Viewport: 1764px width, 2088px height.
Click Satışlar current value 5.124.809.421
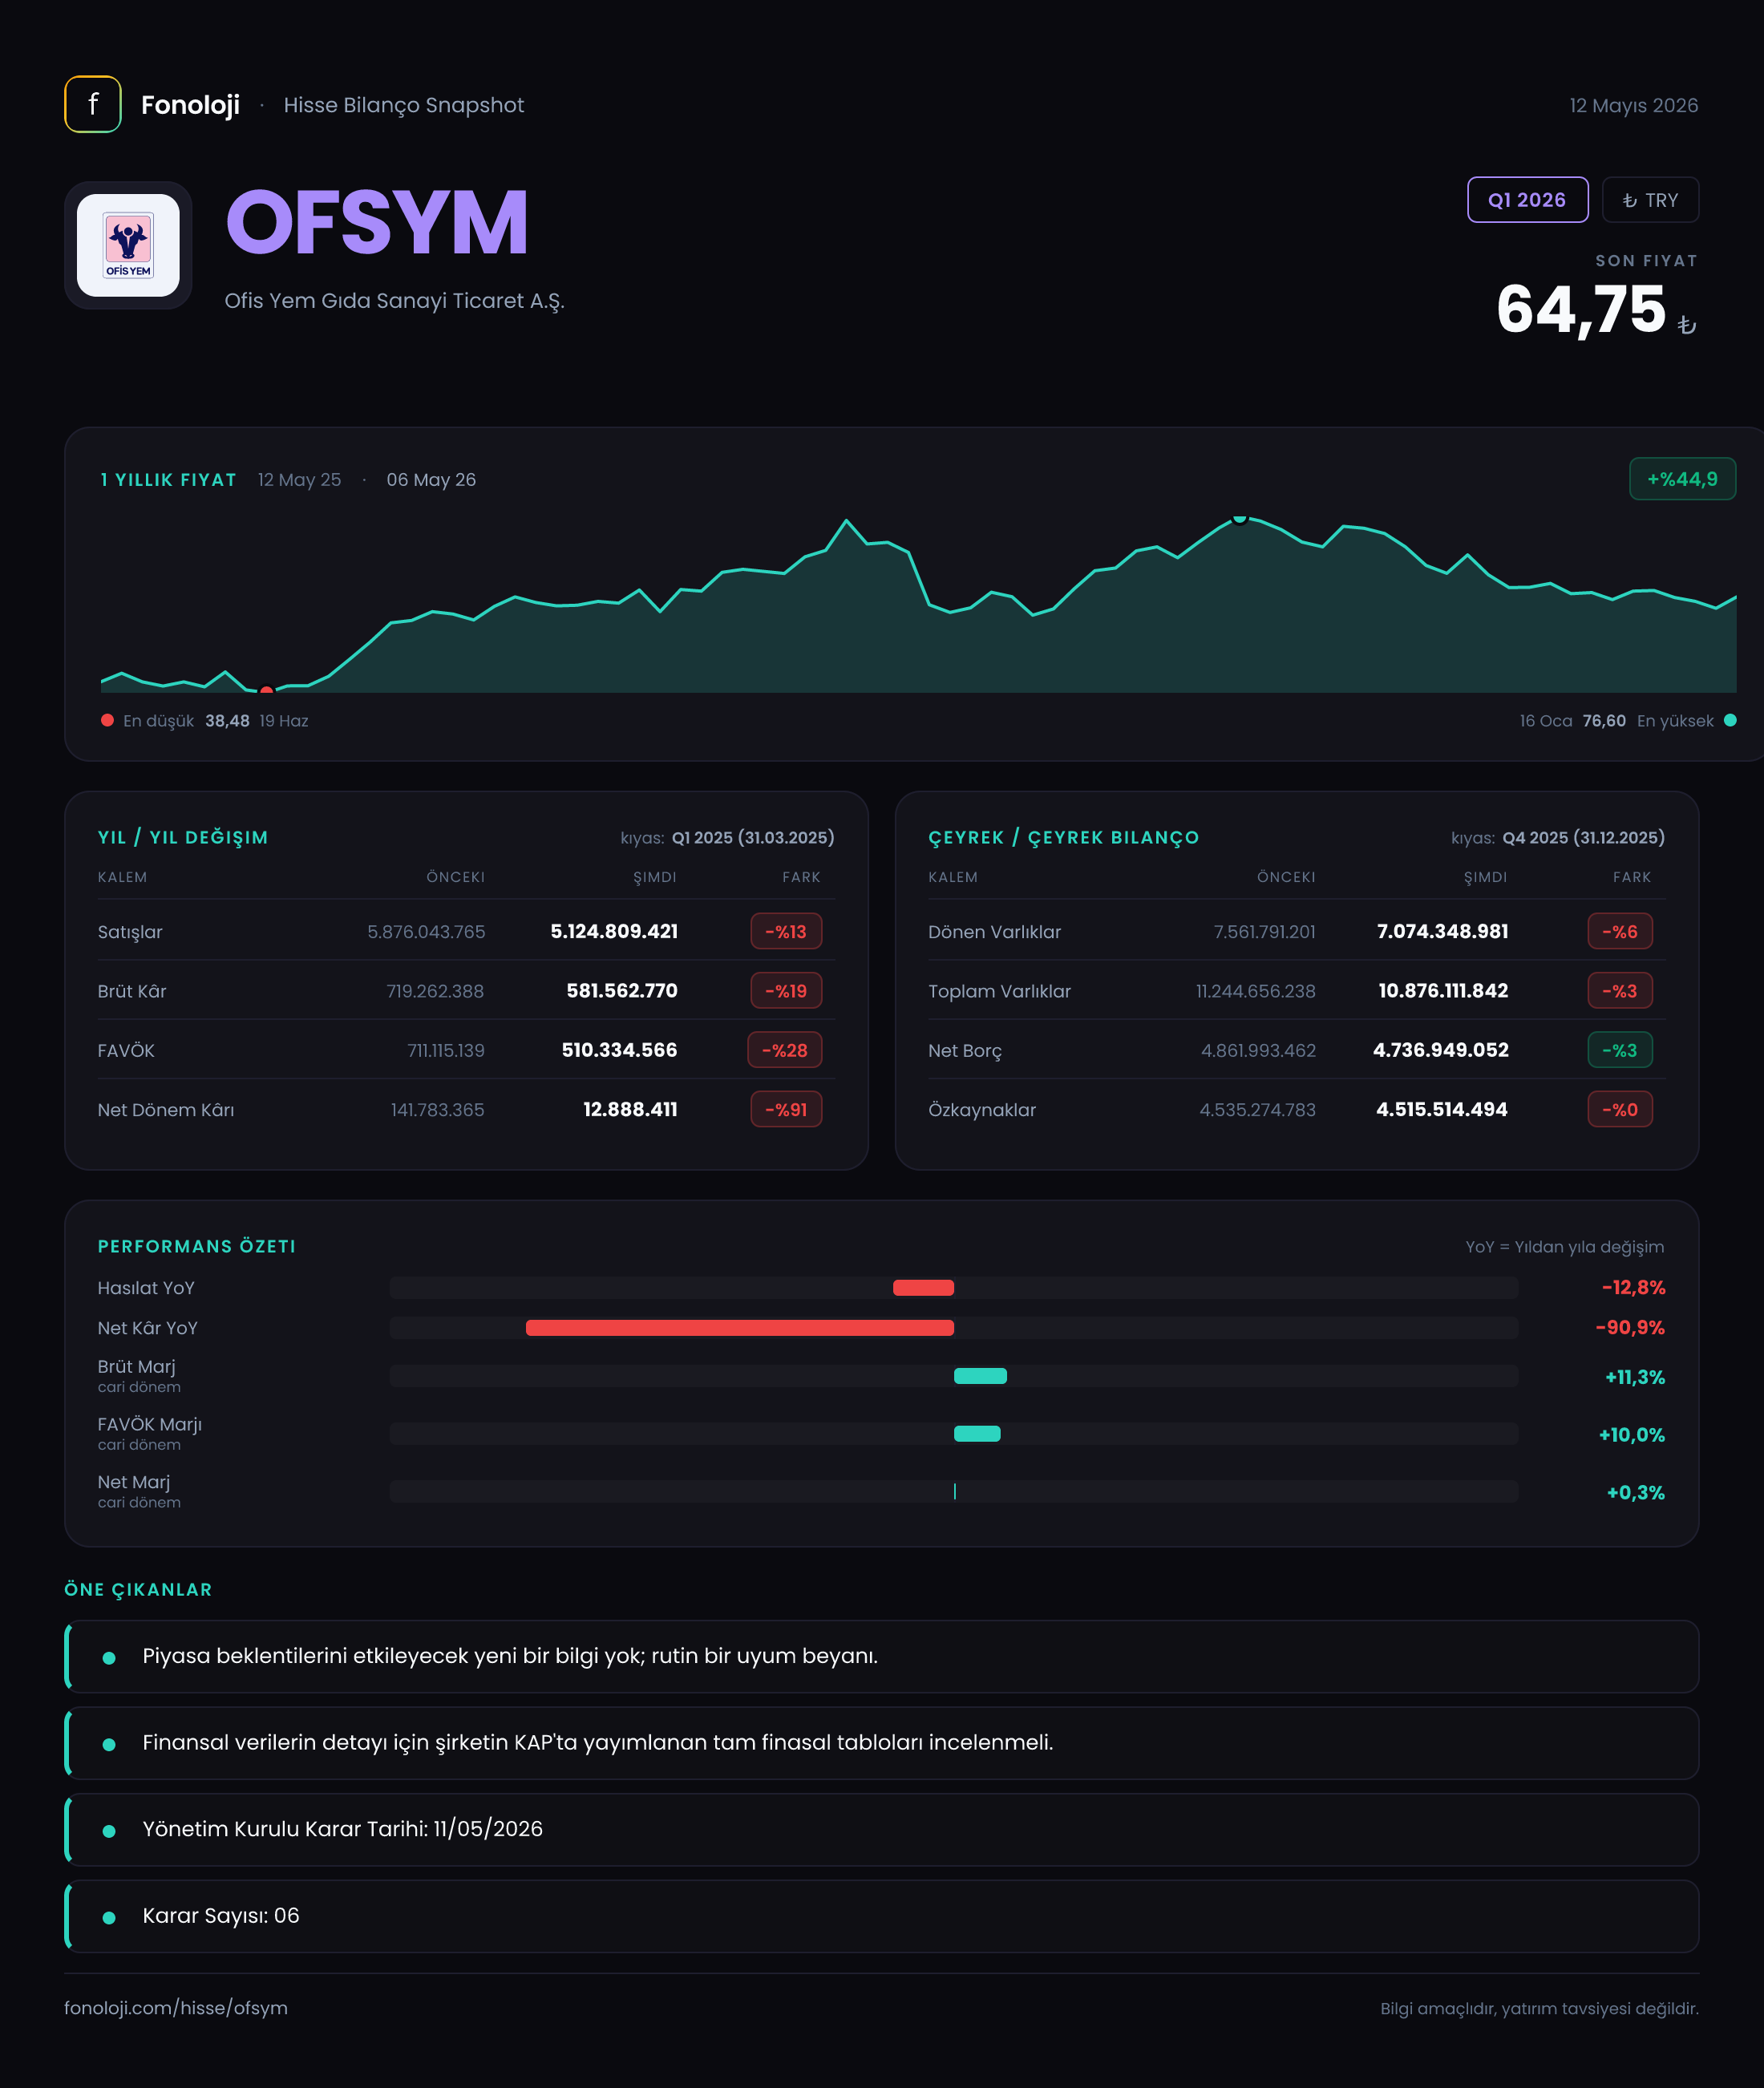pyautogui.click(x=614, y=931)
